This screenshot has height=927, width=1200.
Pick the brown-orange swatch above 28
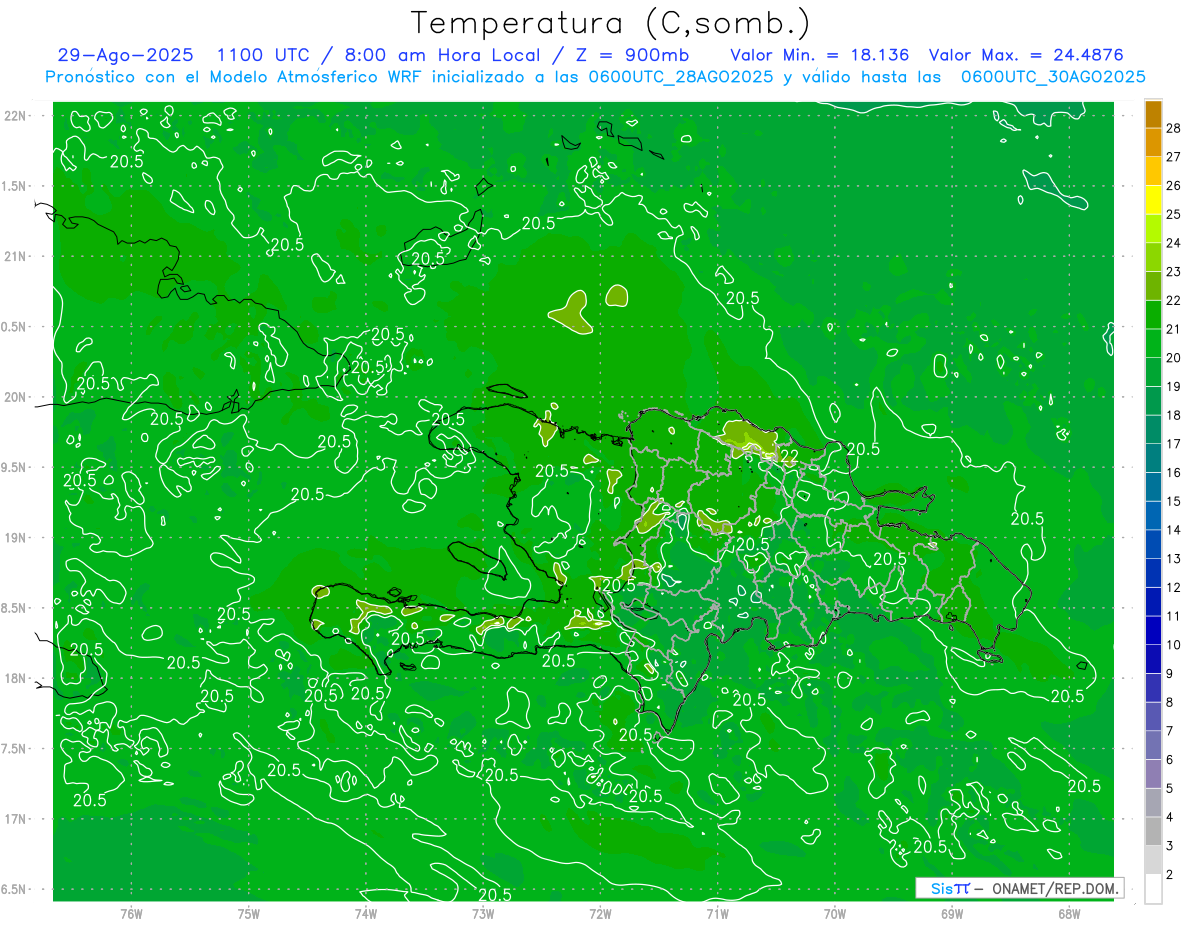(1153, 113)
